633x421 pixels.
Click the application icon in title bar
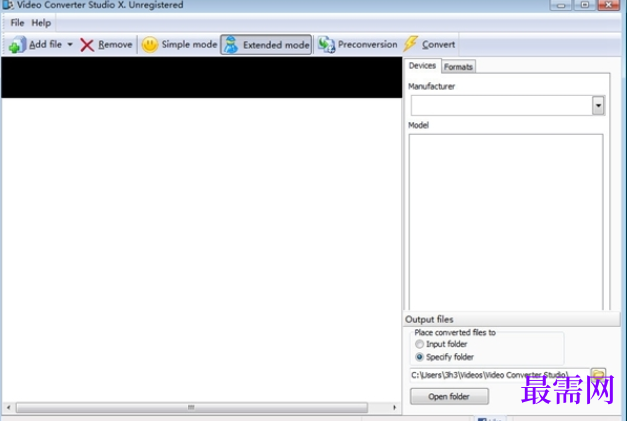(8, 5)
